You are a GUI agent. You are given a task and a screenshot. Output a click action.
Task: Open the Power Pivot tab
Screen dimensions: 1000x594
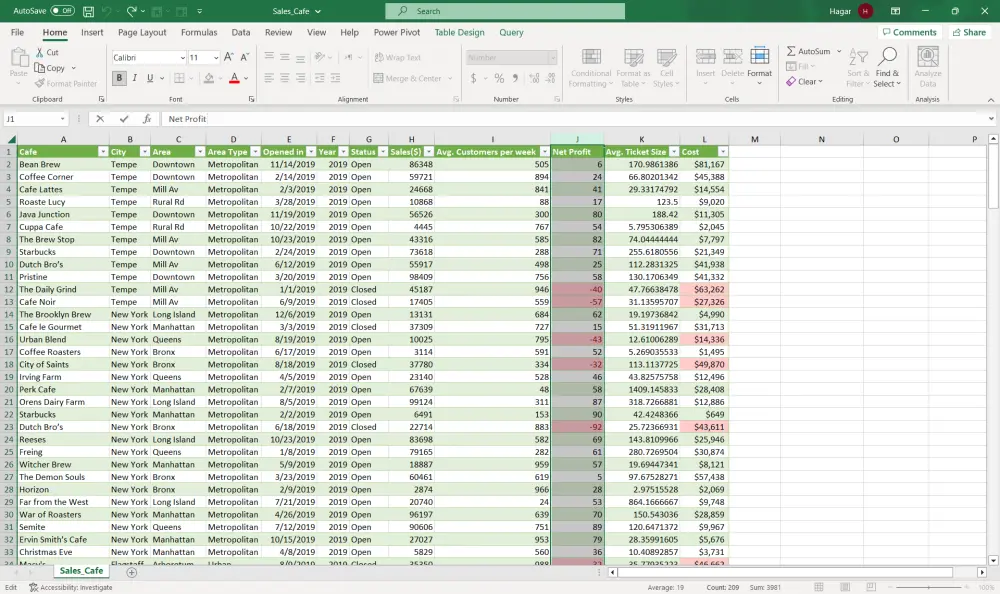click(x=397, y=33)
